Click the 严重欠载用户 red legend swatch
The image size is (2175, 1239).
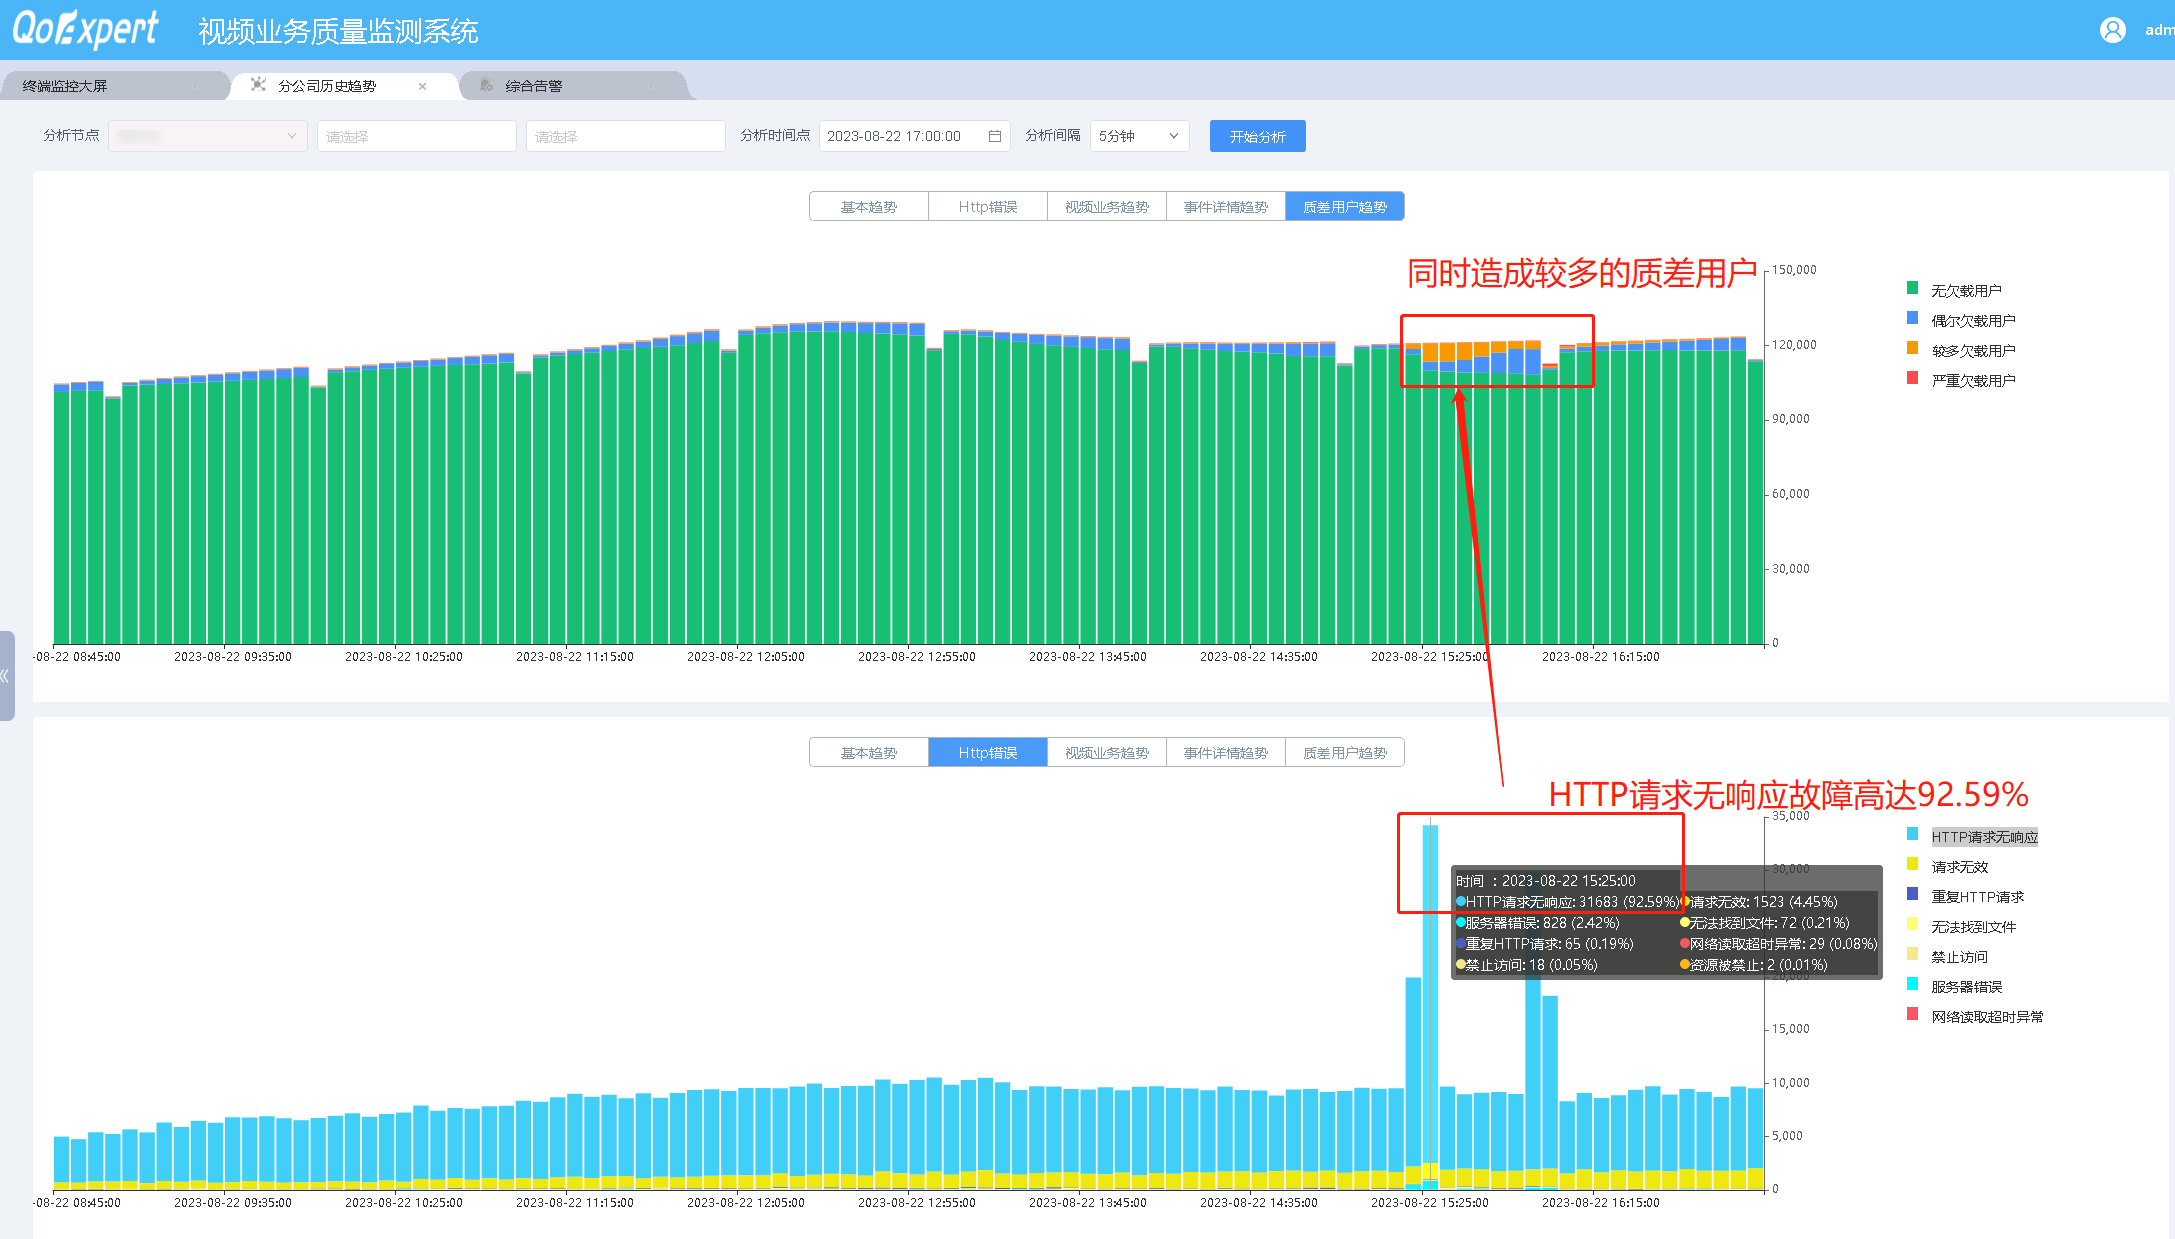1912,379
